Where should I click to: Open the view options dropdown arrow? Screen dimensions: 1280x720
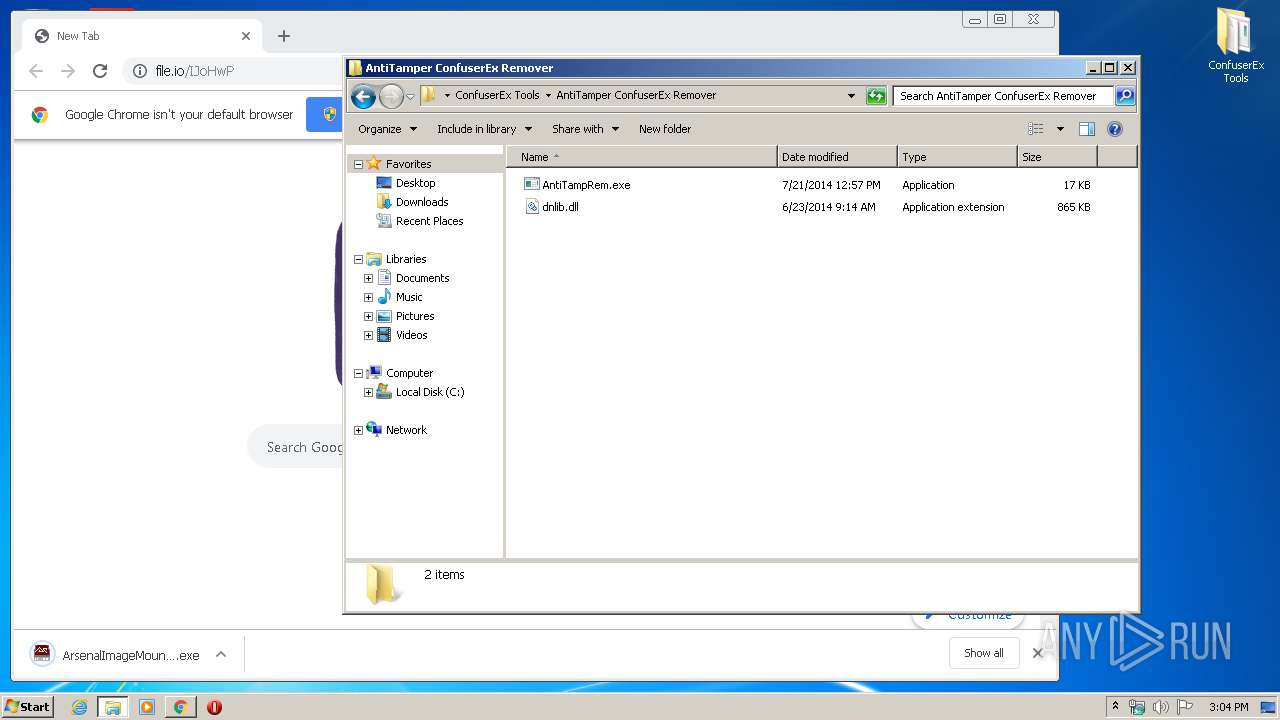(1060, 129)
